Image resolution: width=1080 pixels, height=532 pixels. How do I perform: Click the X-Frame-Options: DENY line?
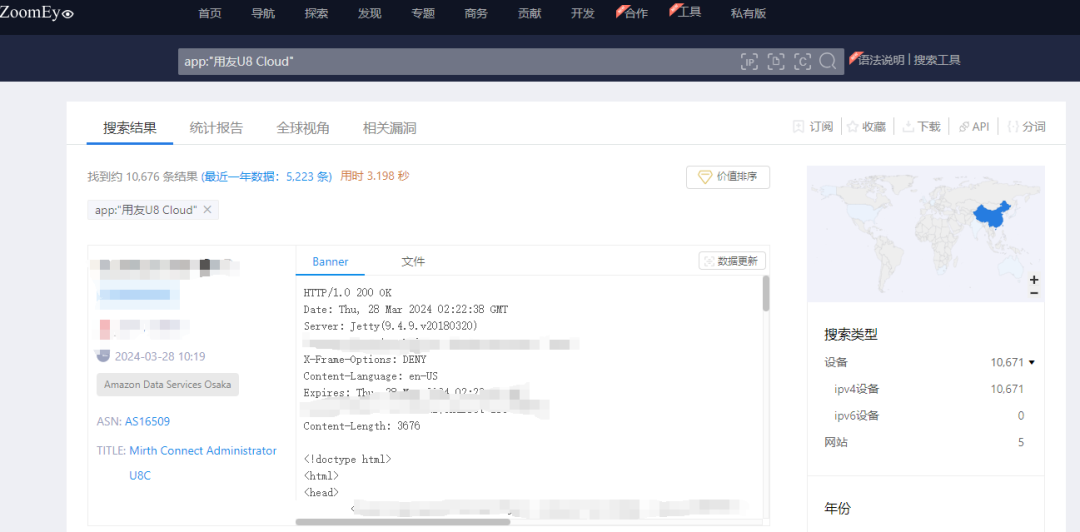point(365,360)
